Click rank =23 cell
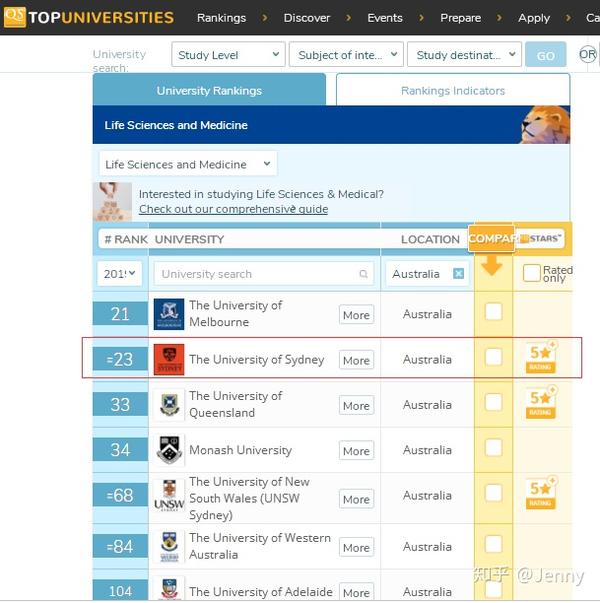 point(120,359)
